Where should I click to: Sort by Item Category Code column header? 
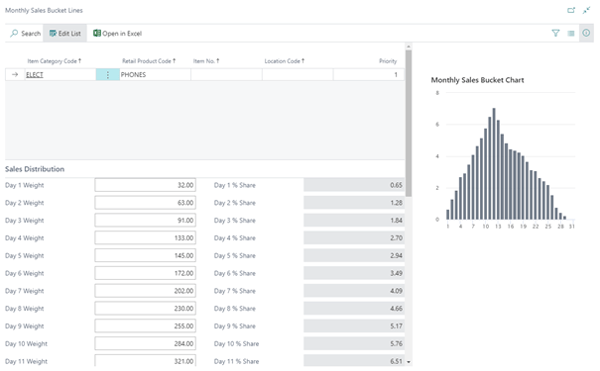[x=54, y=61]
